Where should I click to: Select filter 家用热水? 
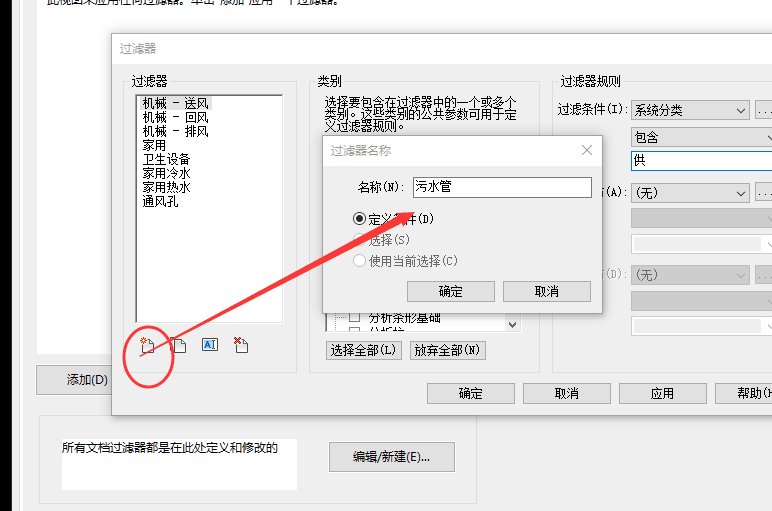166,187
